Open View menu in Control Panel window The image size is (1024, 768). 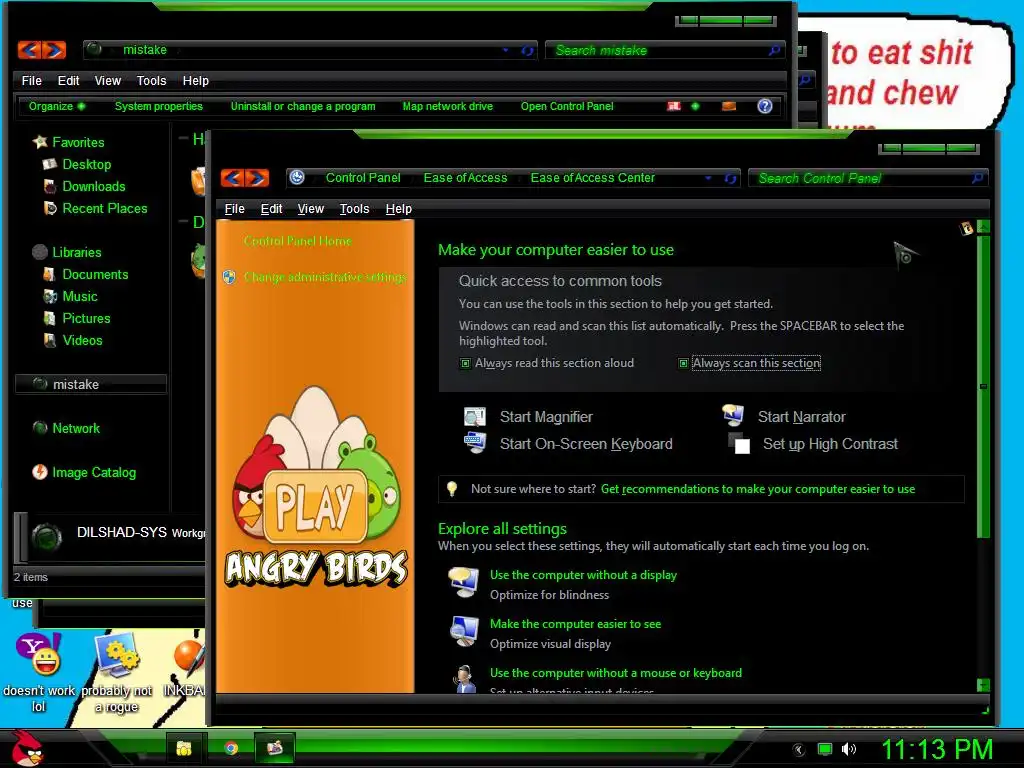[310, 208]
